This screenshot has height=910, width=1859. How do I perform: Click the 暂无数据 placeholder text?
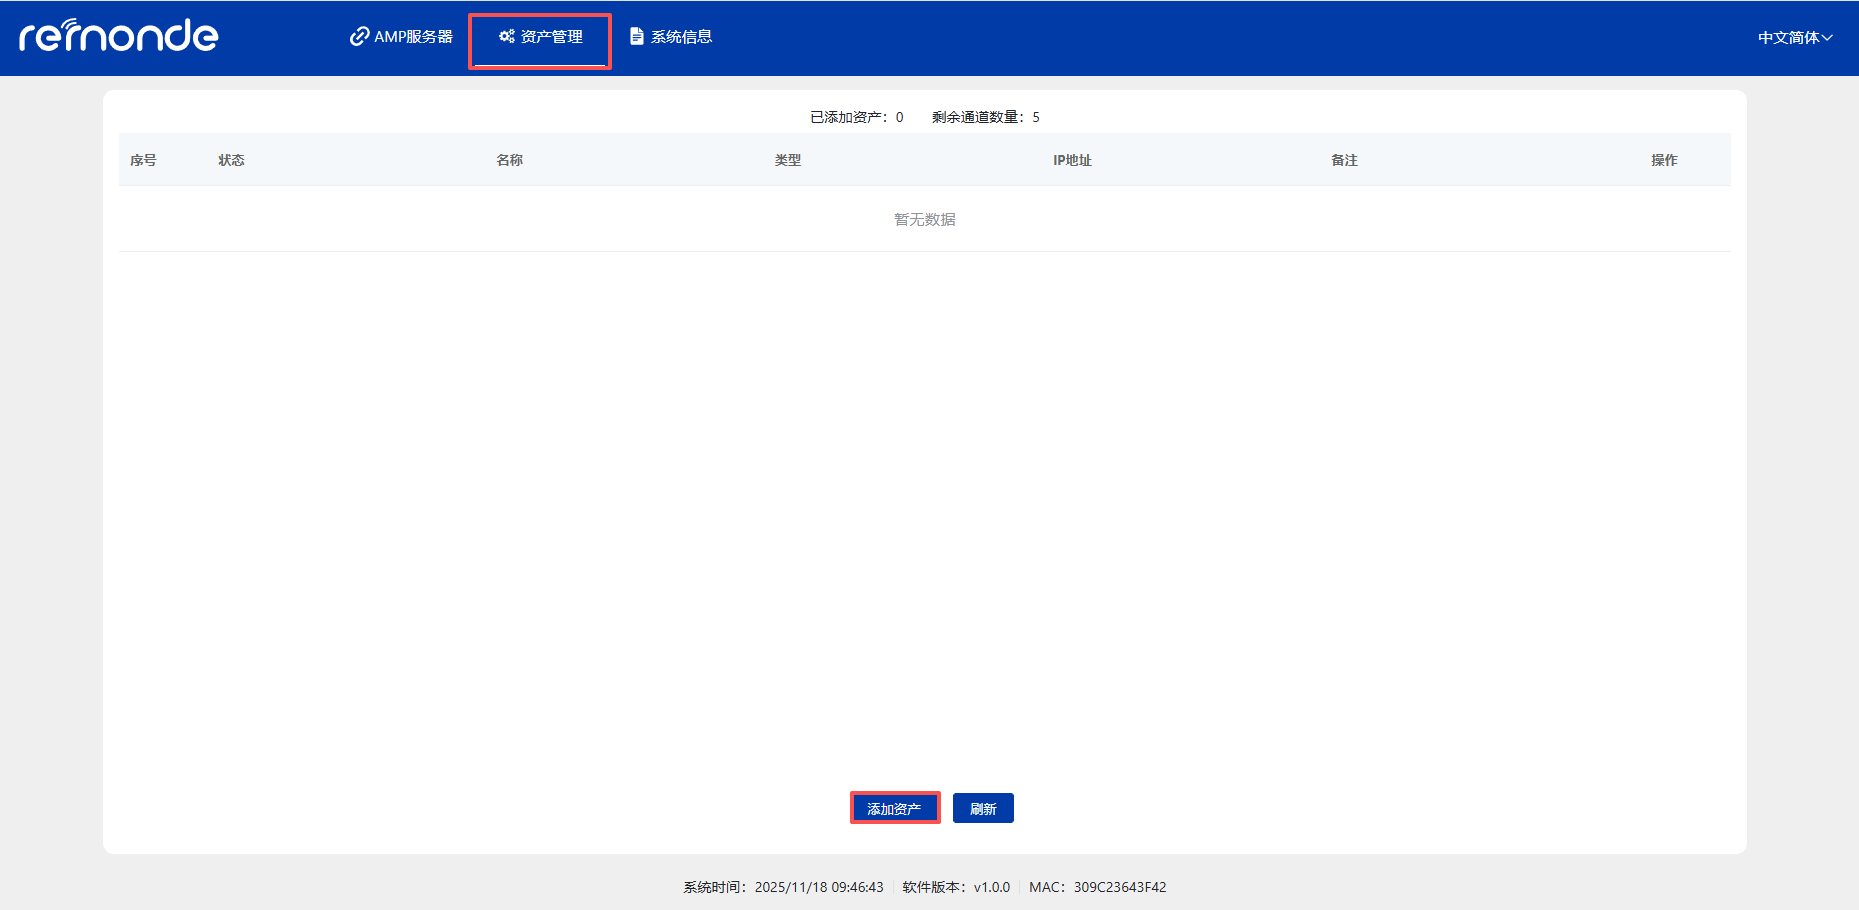coord(924,219)
